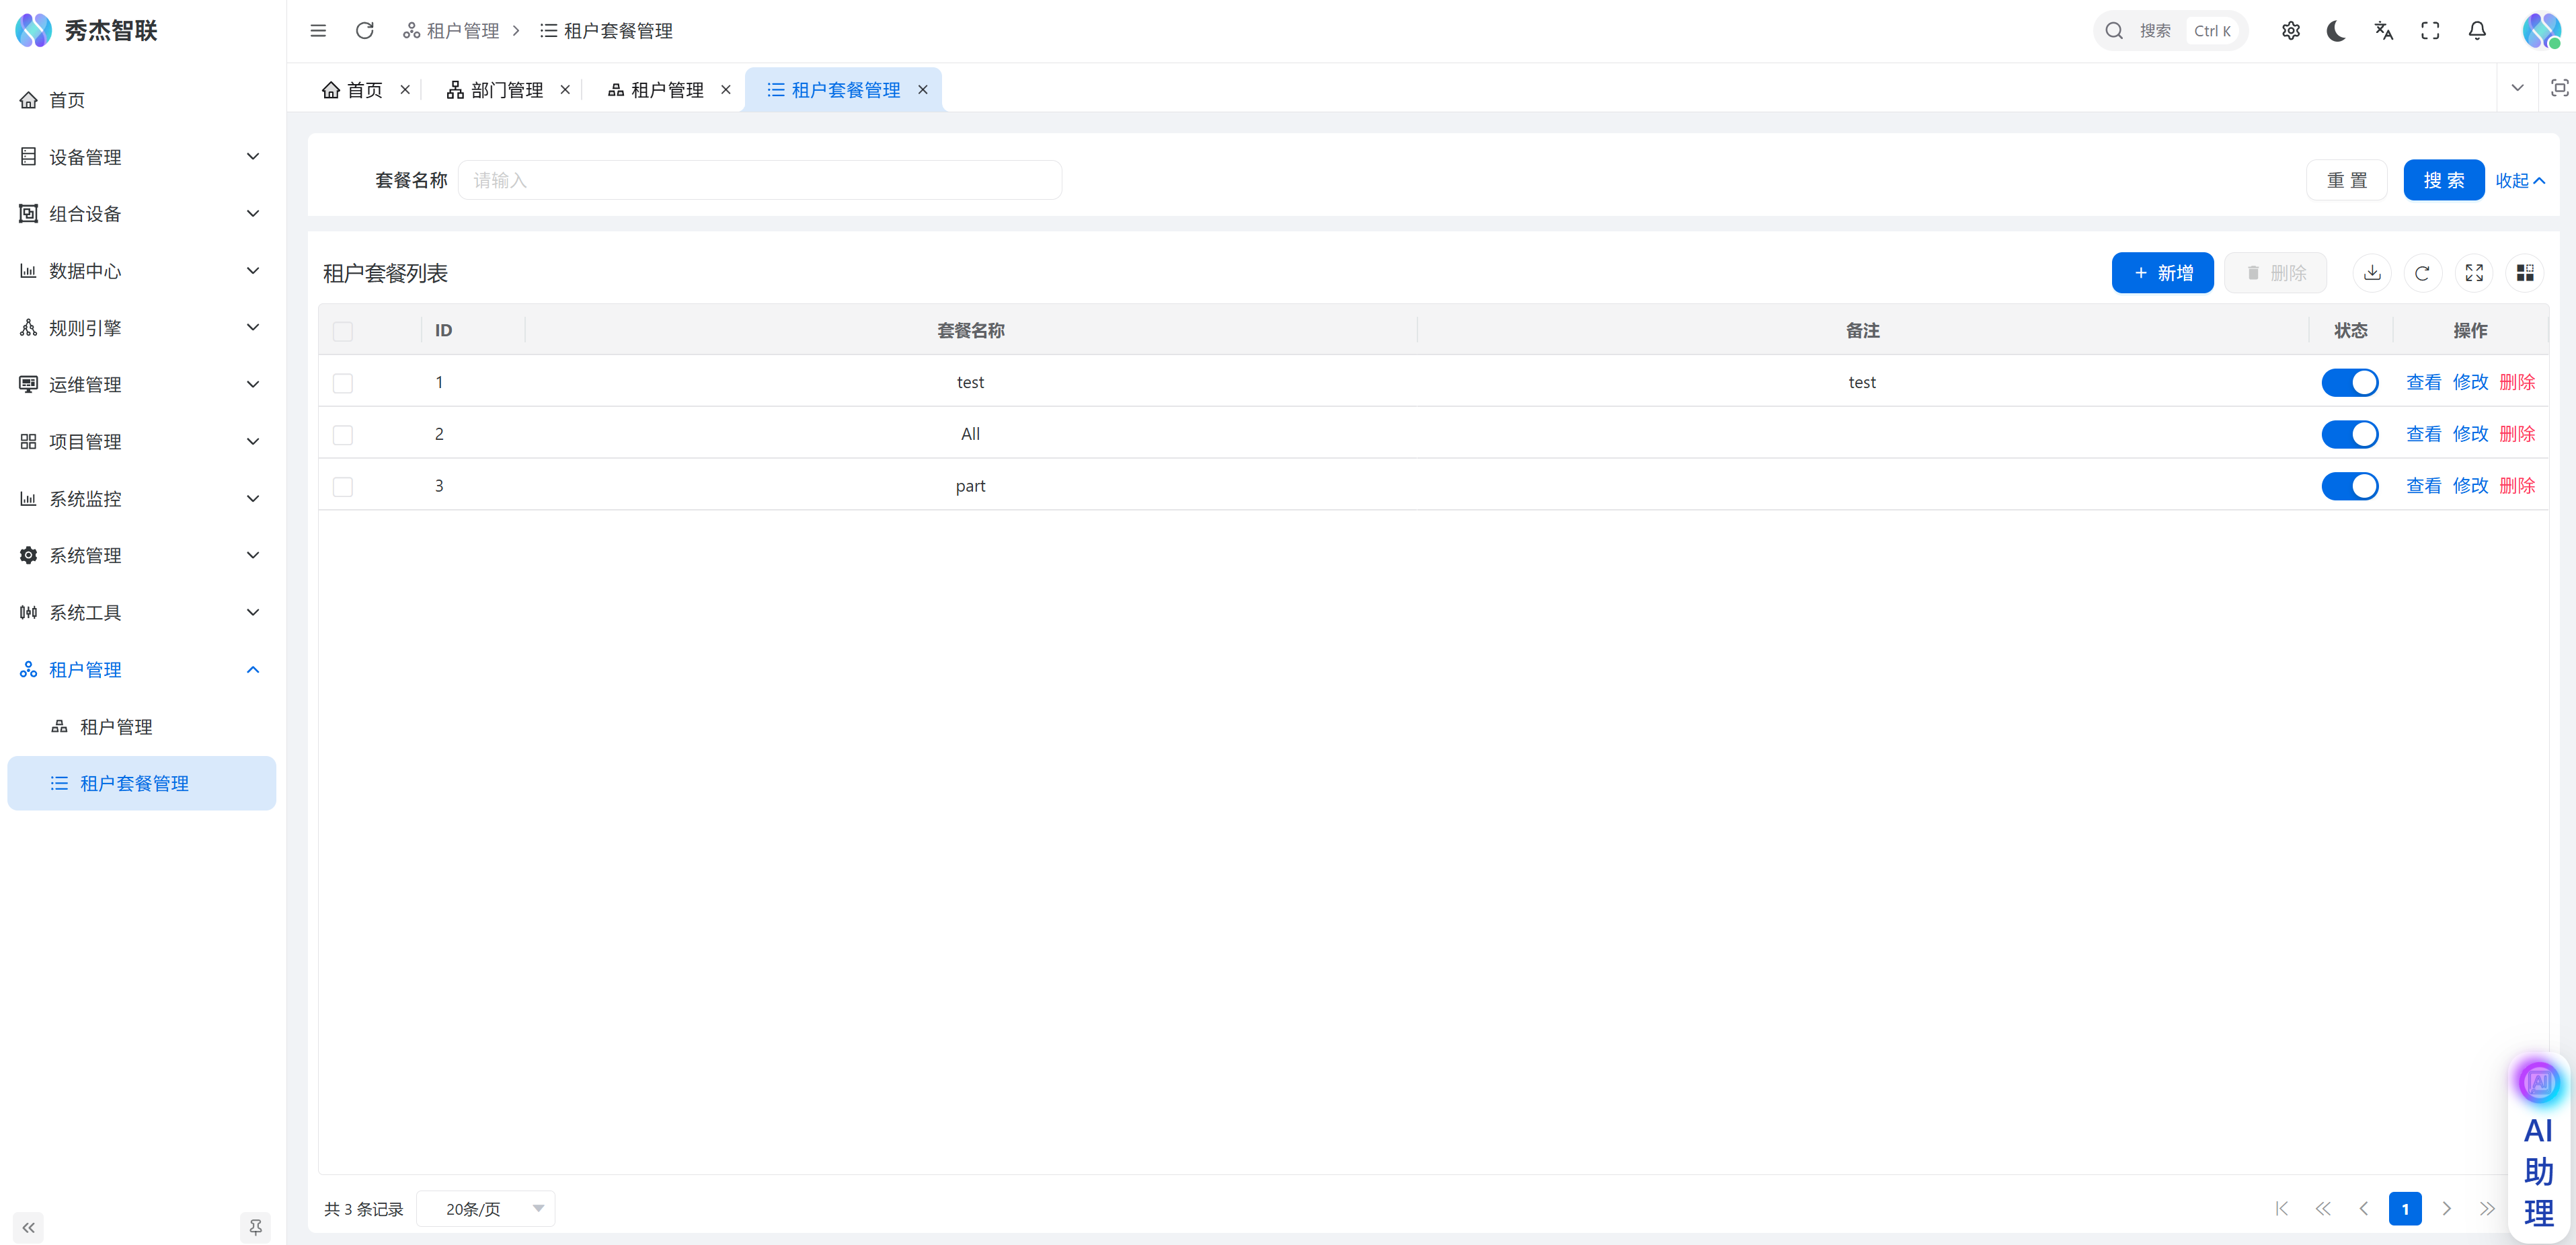Toggle status switch for test package
Viewport: 2576px width, 1245px height.
(x=2349, y=382)
